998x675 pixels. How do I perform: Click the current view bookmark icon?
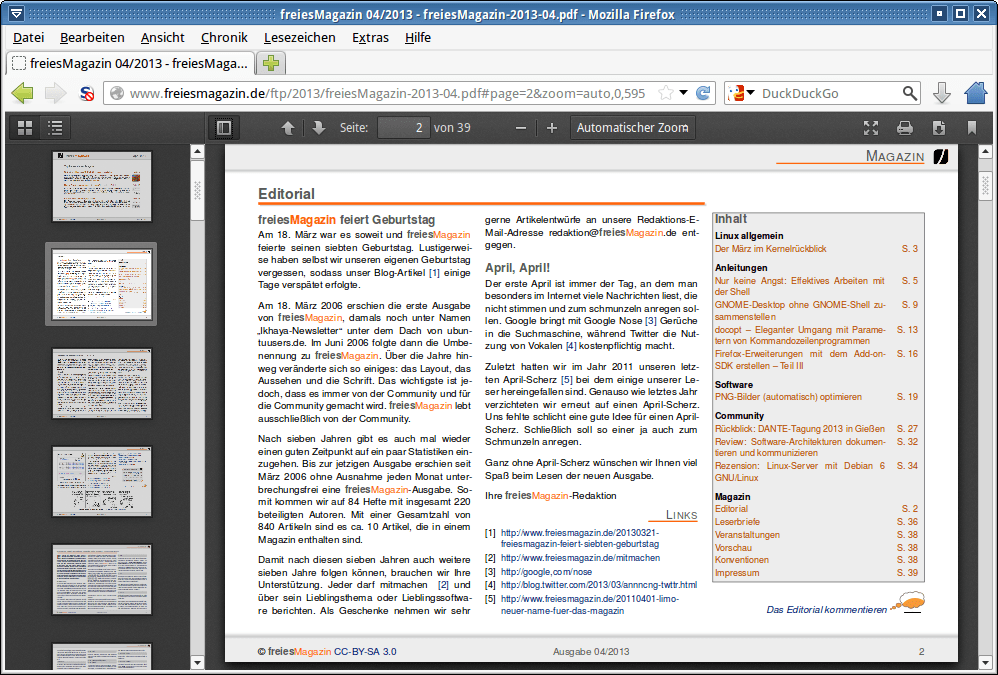tap(971, 128)
